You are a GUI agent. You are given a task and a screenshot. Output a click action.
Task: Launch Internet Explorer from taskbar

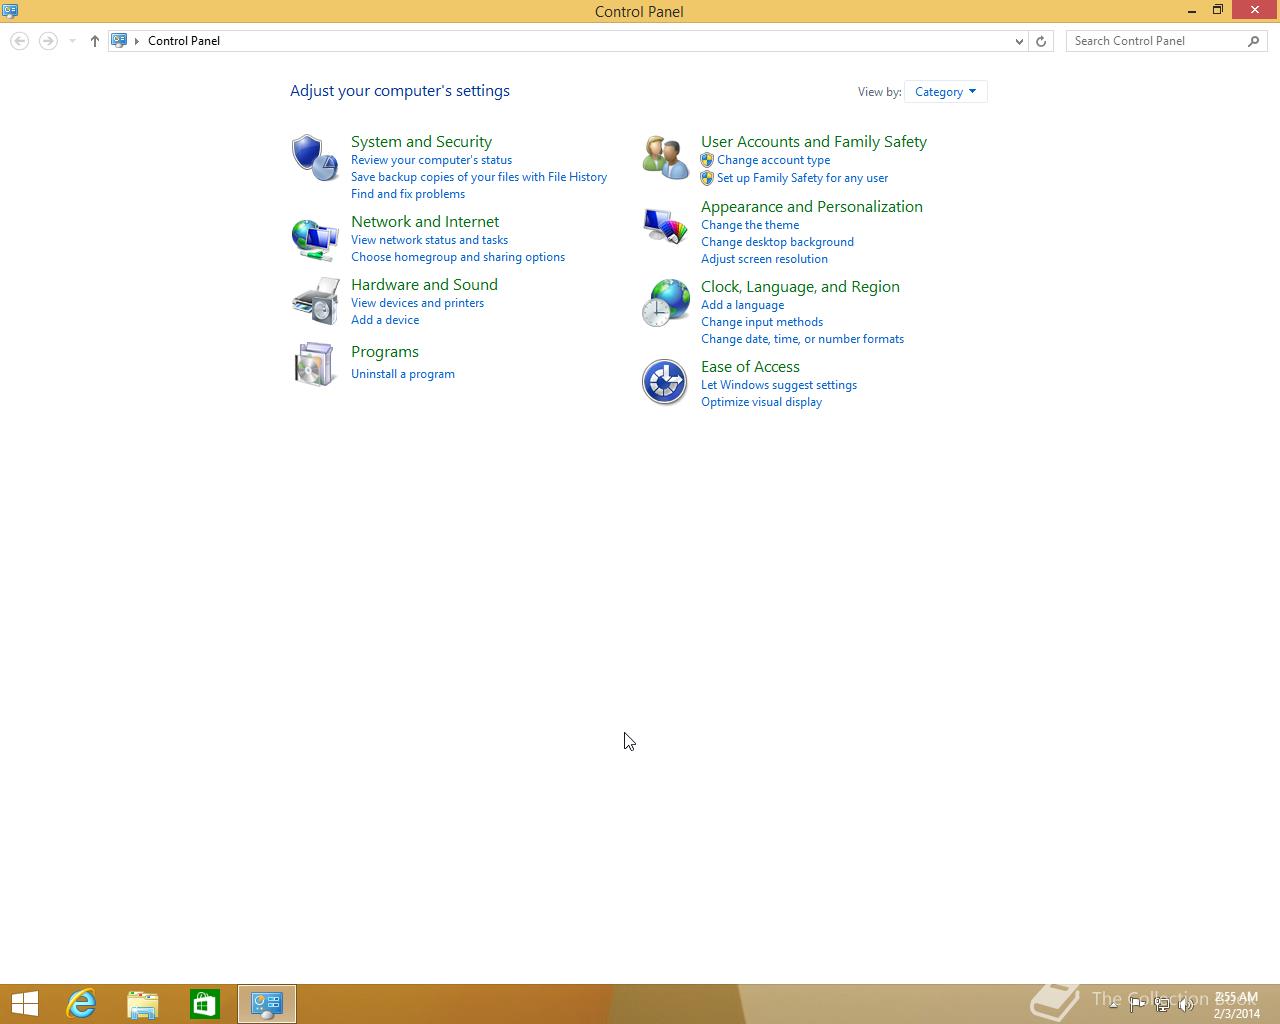pos(81,1004)
